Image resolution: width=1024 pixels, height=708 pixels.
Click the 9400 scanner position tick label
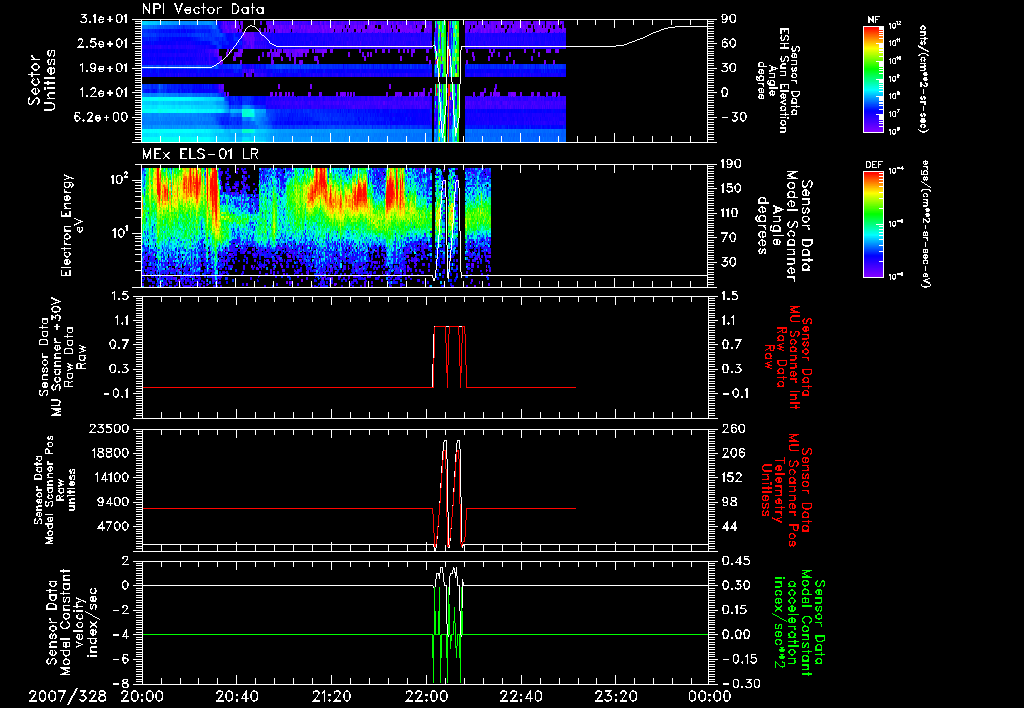coord(114,502)
